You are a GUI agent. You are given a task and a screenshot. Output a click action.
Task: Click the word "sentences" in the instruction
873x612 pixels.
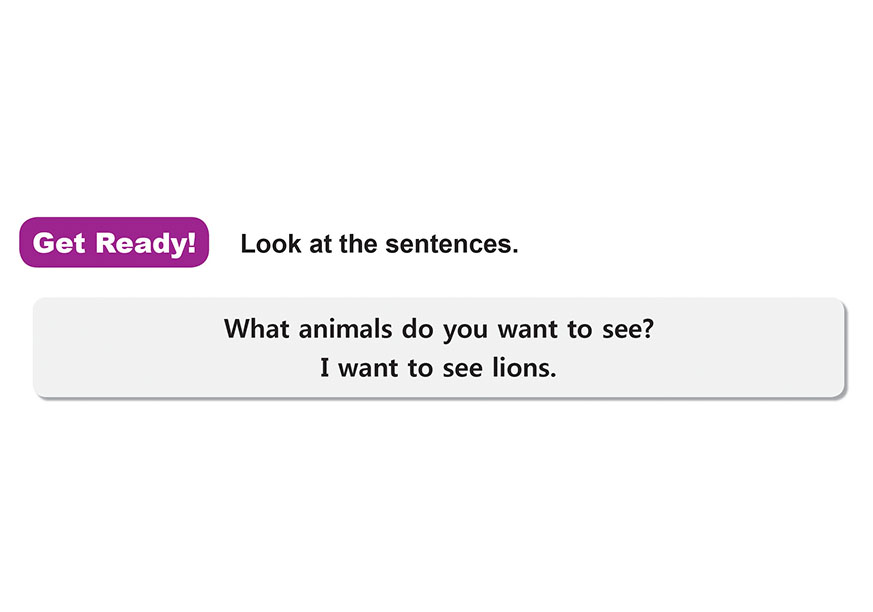point(449,244)
